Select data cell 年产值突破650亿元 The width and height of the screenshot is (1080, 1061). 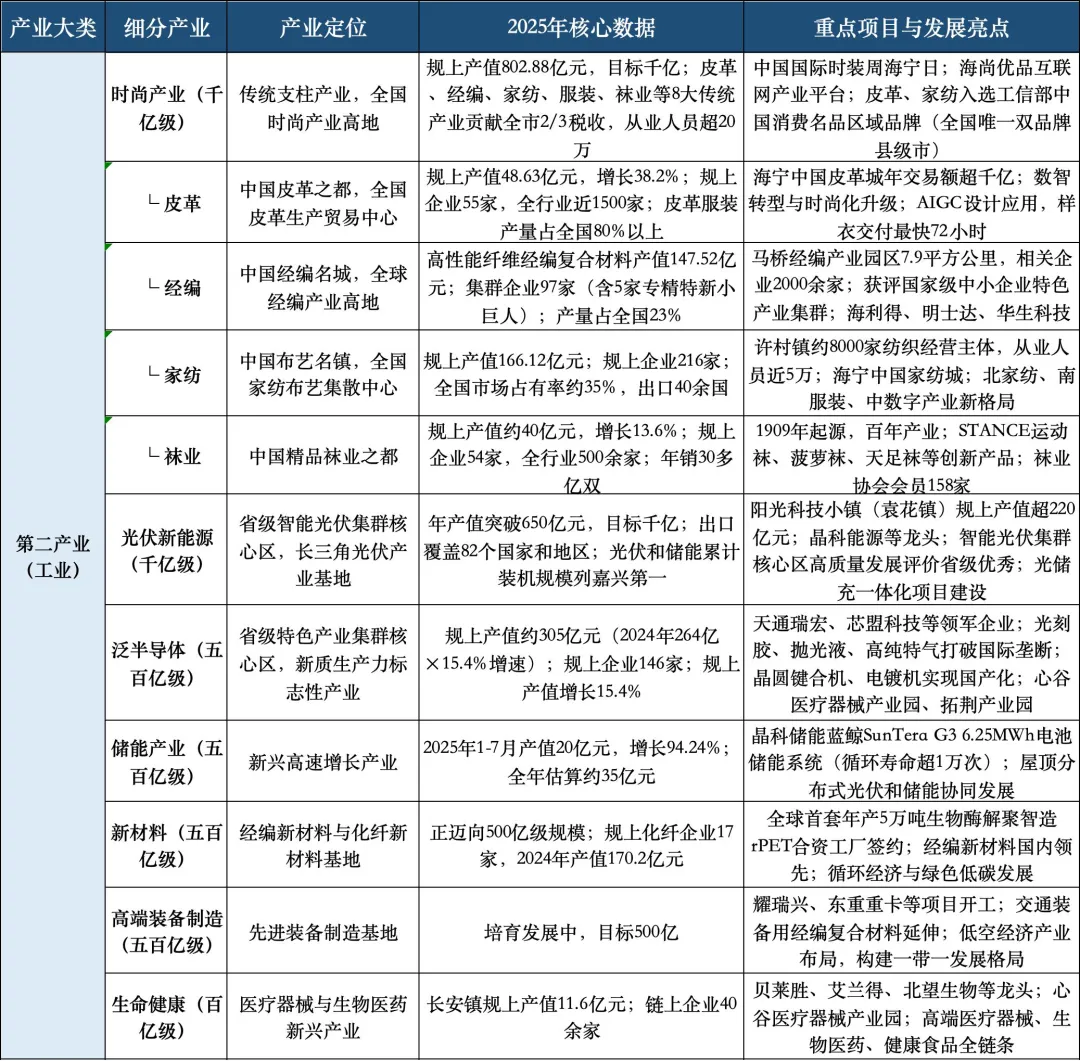pyautogui.click(x=581, y=550)
